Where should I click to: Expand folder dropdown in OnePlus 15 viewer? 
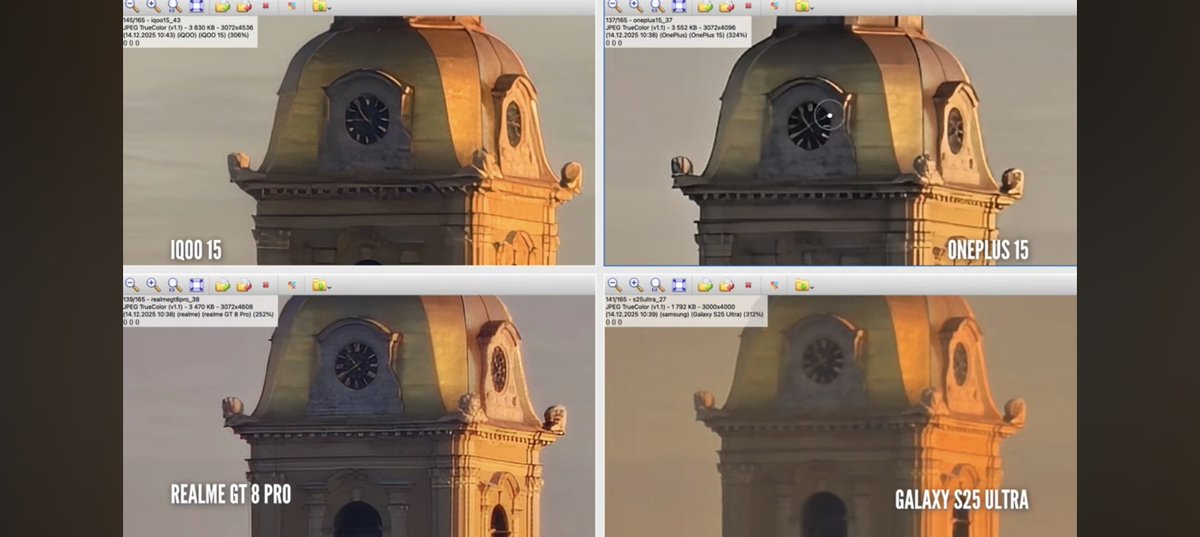pyautogui.click(x=802, y=5)
